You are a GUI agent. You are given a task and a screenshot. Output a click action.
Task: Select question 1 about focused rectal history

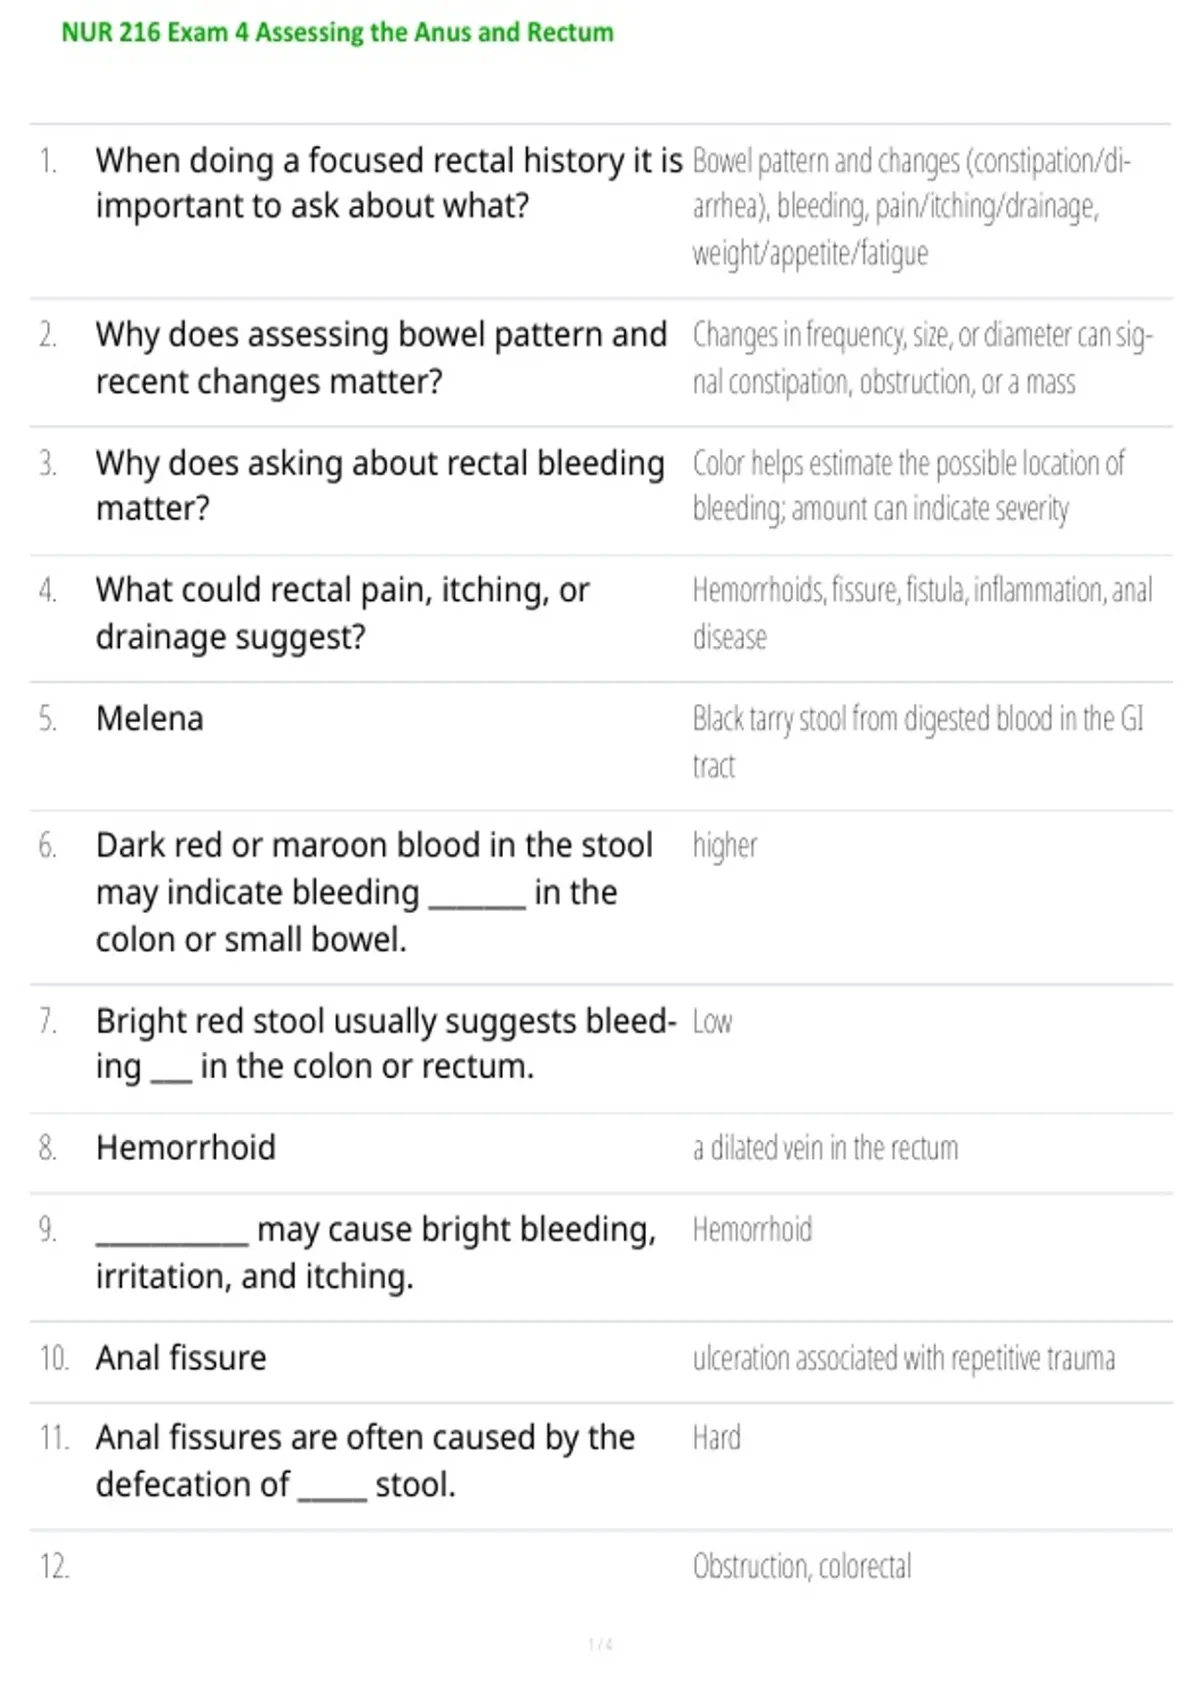tap(389, 183)
